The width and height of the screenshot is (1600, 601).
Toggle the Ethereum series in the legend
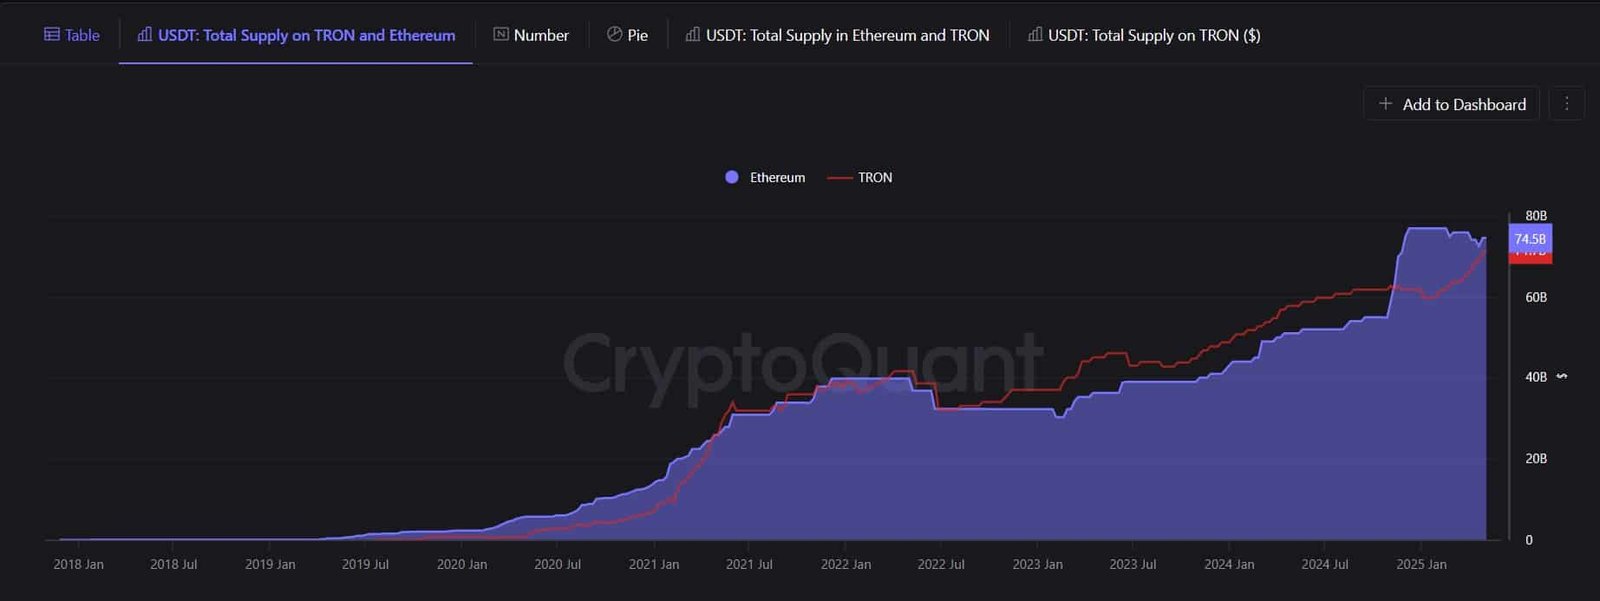(765, 177)
